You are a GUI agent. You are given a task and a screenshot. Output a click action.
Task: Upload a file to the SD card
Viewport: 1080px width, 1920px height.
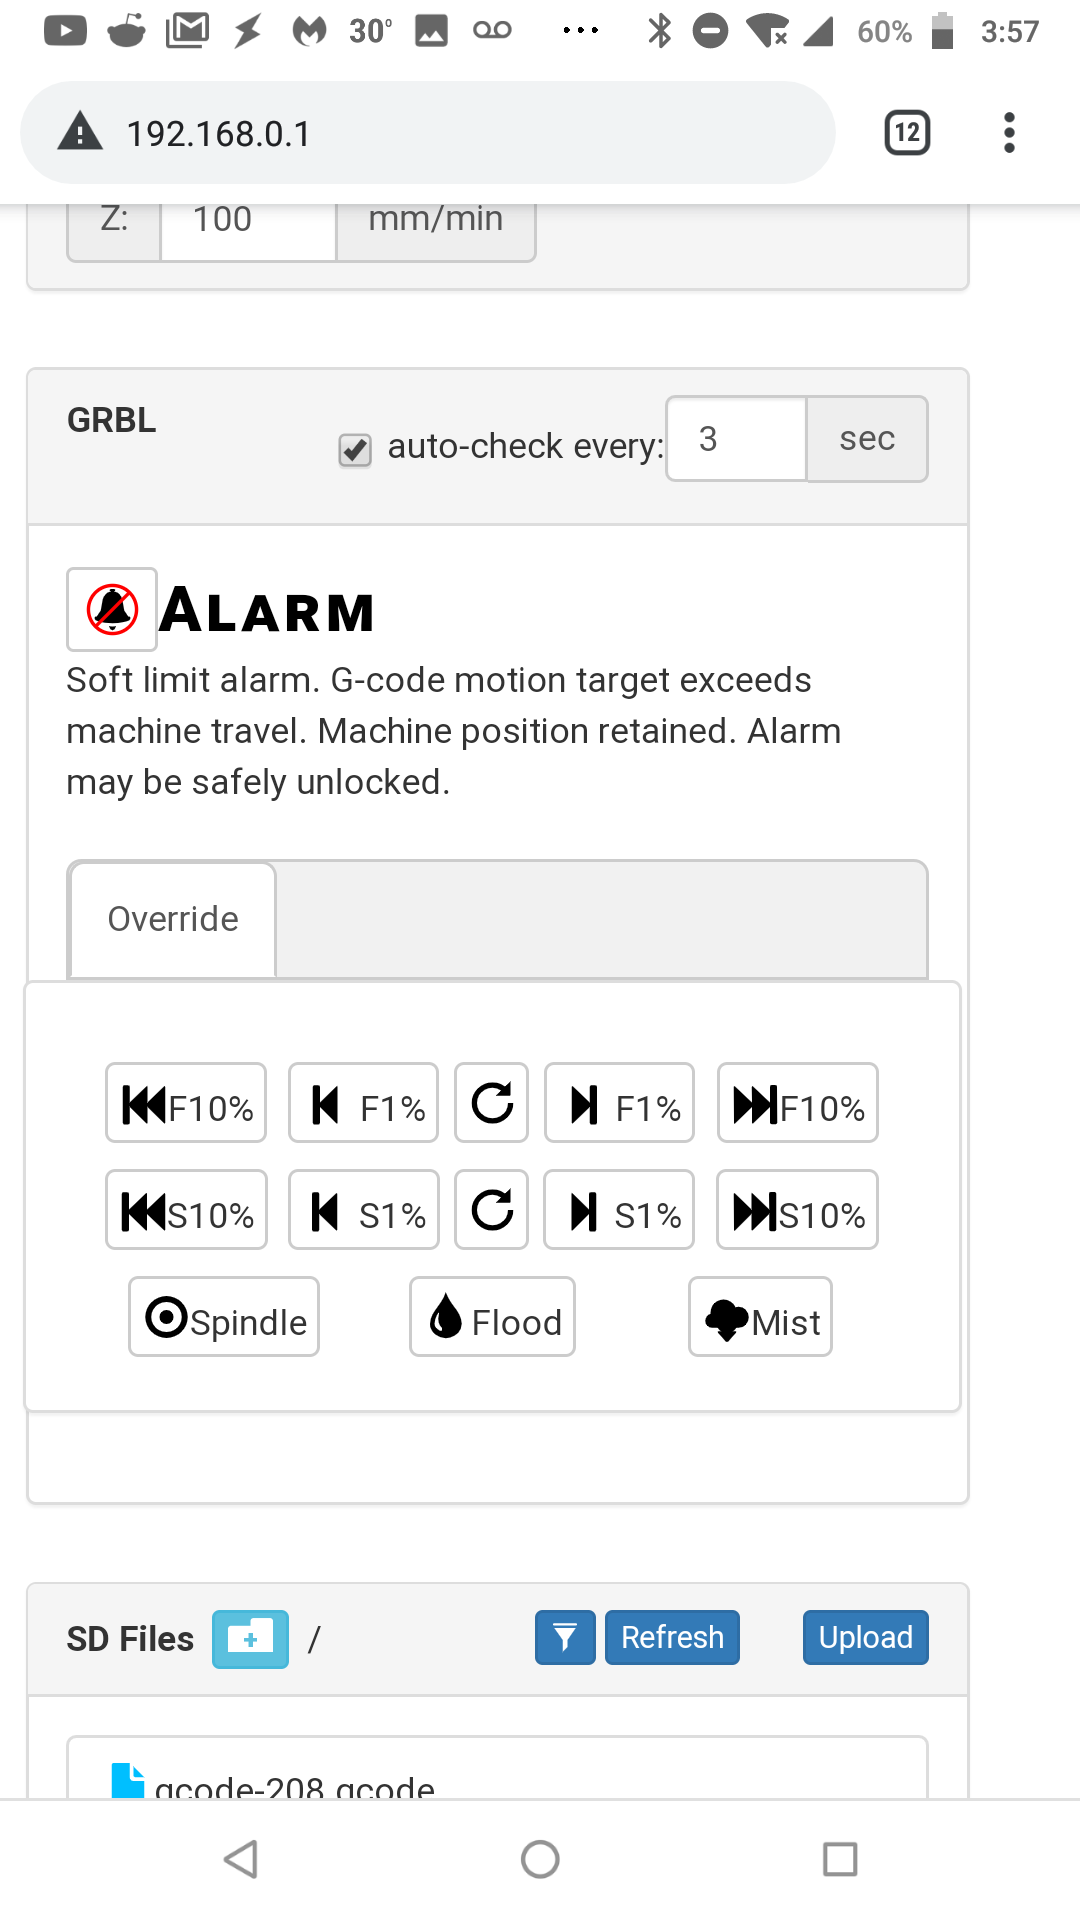coord(864,1637)
